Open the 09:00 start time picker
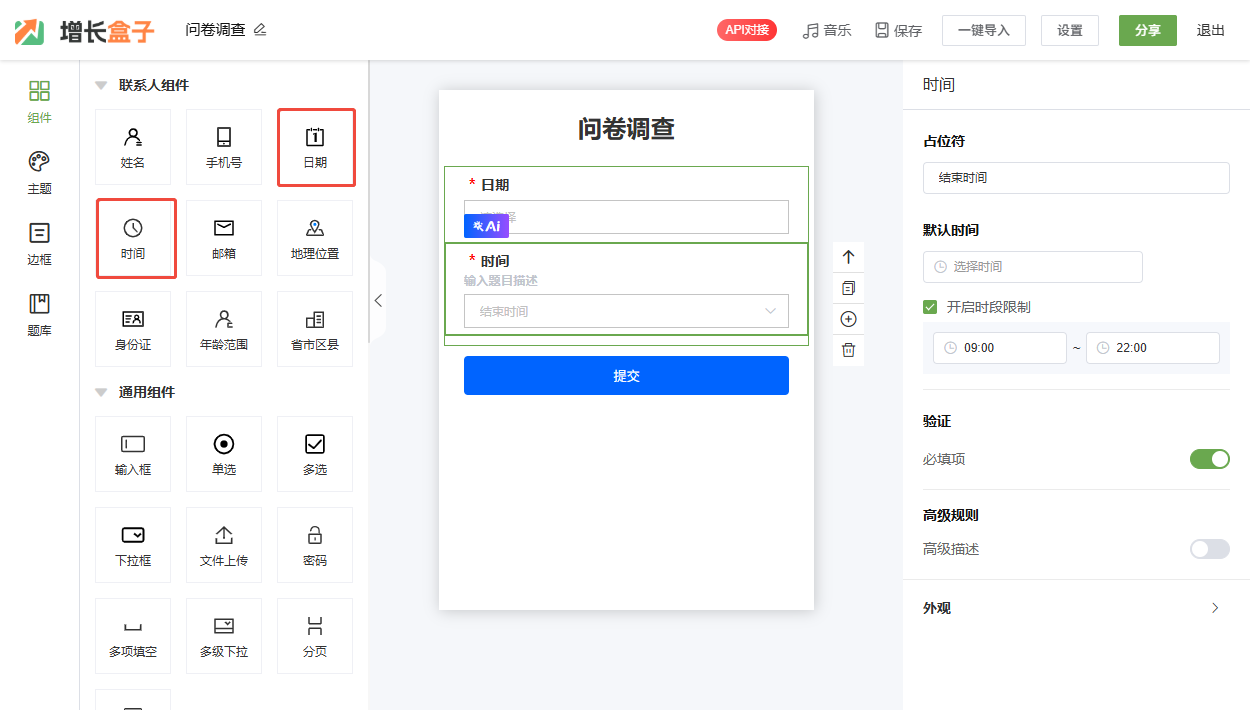 pos(1000,348)
